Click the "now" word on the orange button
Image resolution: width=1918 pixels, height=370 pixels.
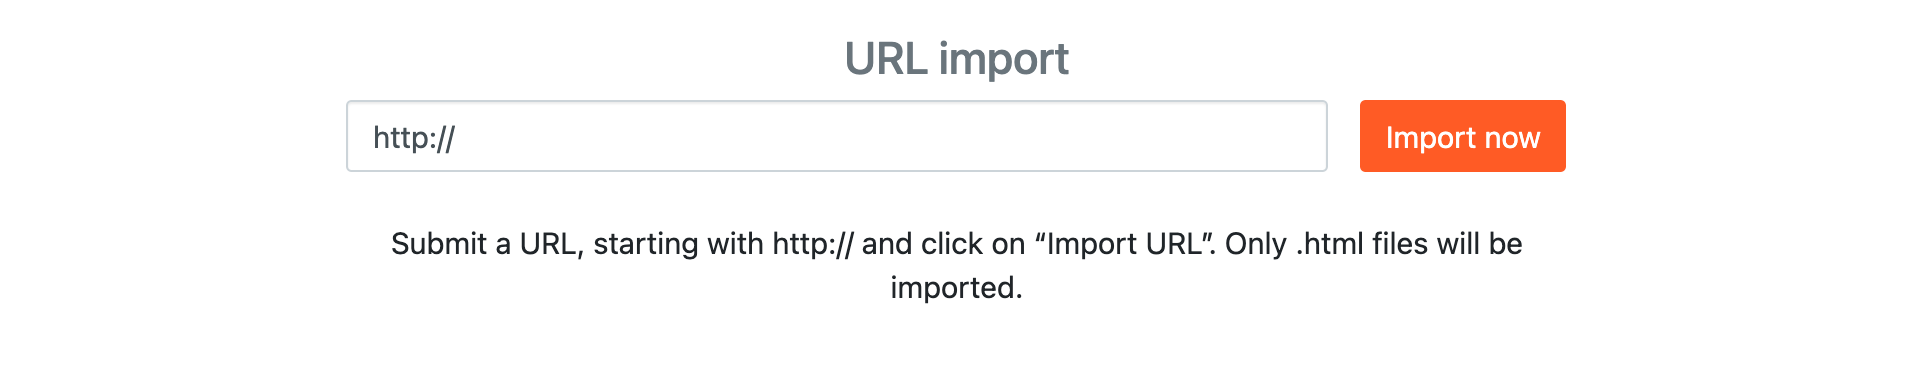[1512, 138]
